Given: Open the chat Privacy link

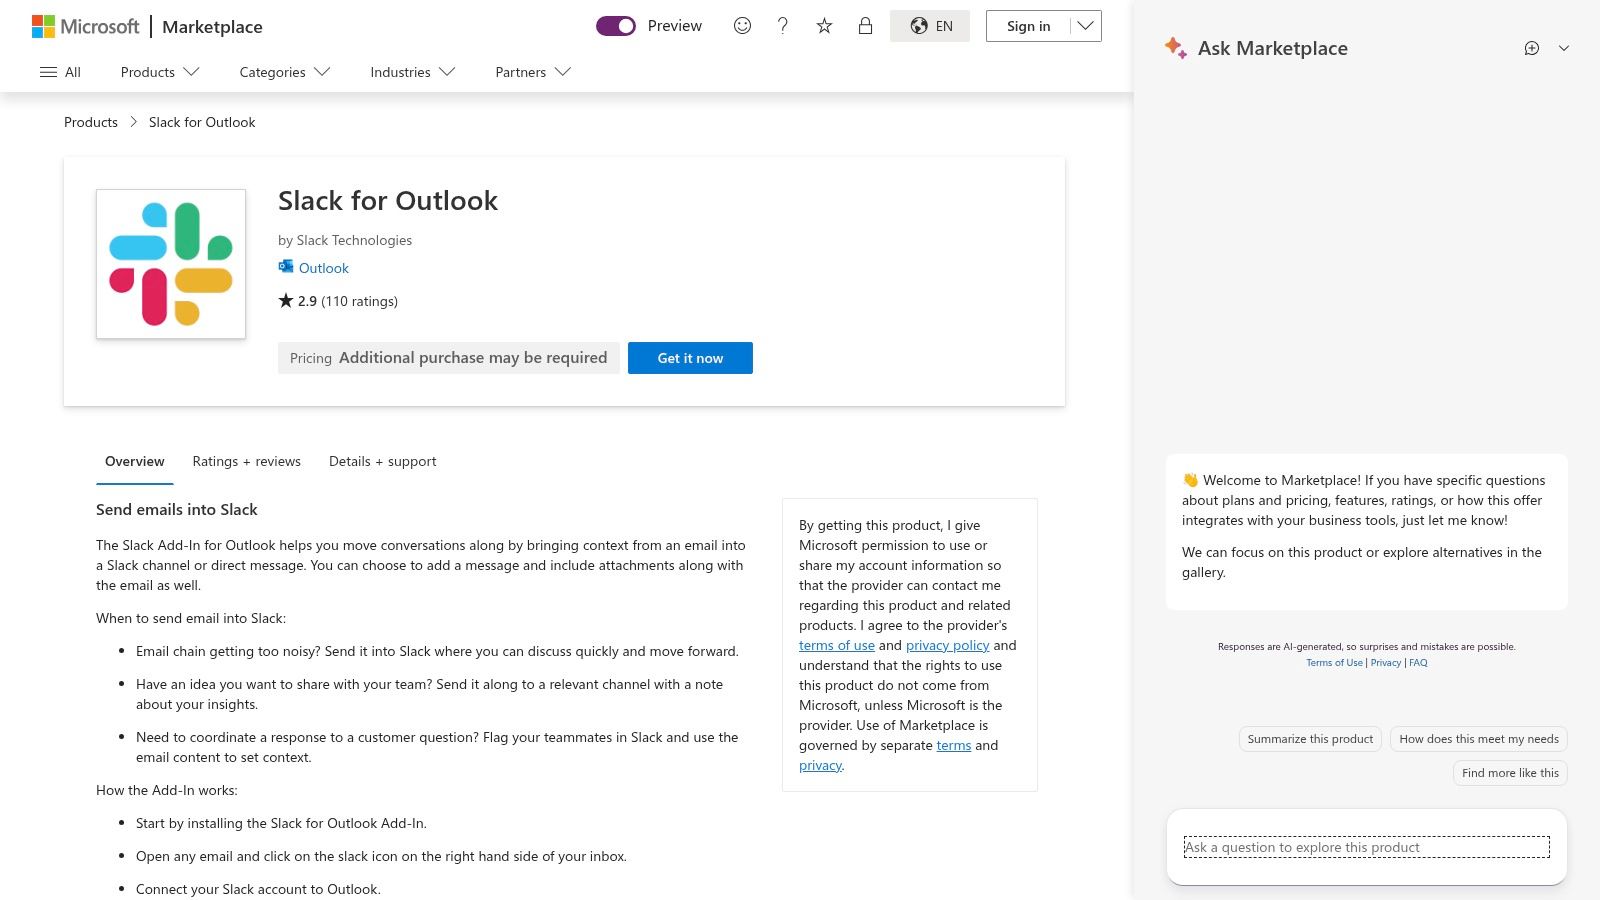Looking at the screenshot, I should 1386,663.
